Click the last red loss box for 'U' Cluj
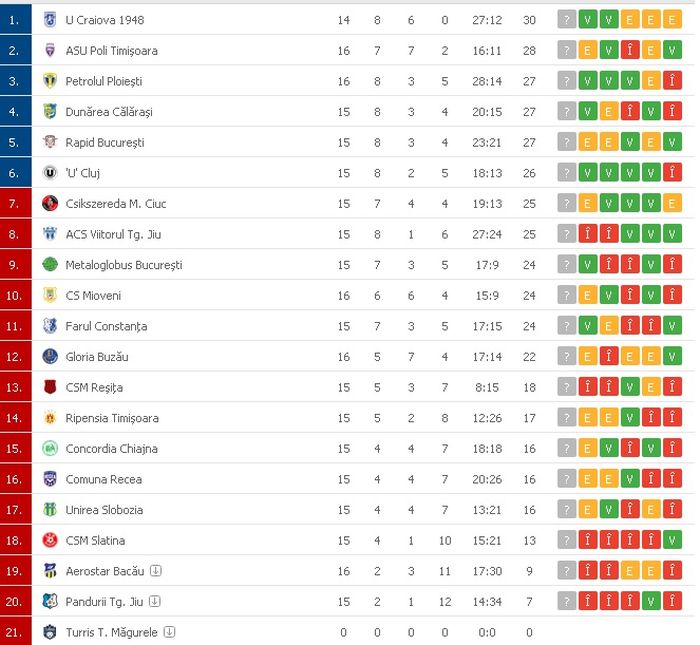700x645 pixels. (672, 173)
